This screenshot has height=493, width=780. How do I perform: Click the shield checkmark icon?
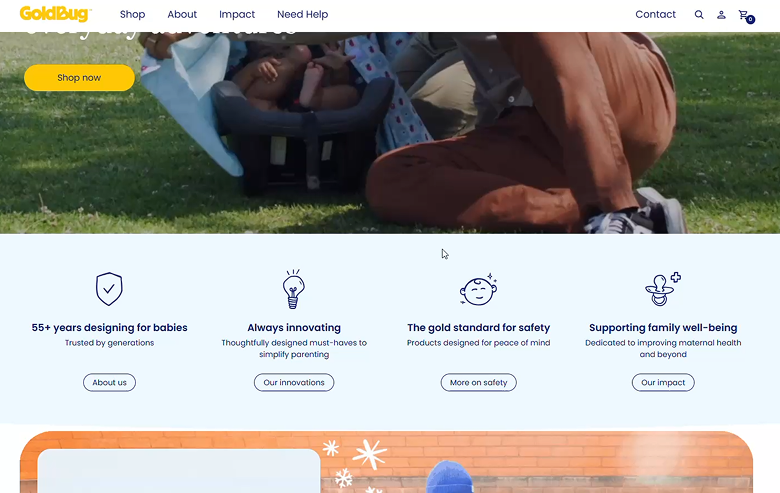click(x=109, y=289)
